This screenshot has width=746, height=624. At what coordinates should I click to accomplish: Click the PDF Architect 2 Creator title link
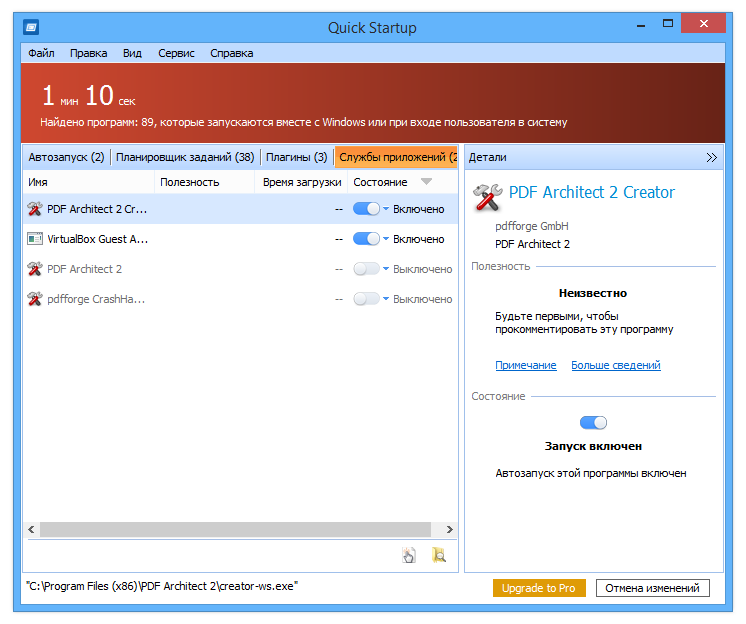click(x=591, y=193)
